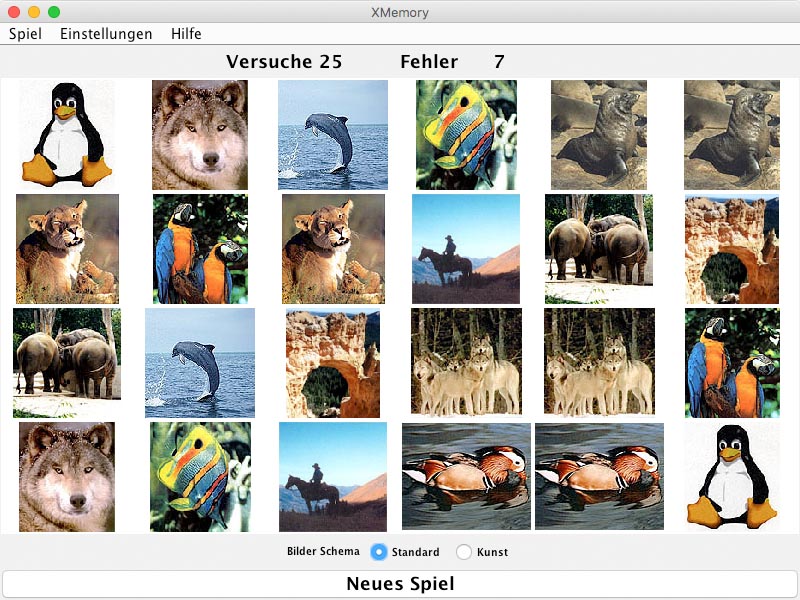
Task: Select the wolf pack card beside the rock arch
Action: tap(466, 362)
